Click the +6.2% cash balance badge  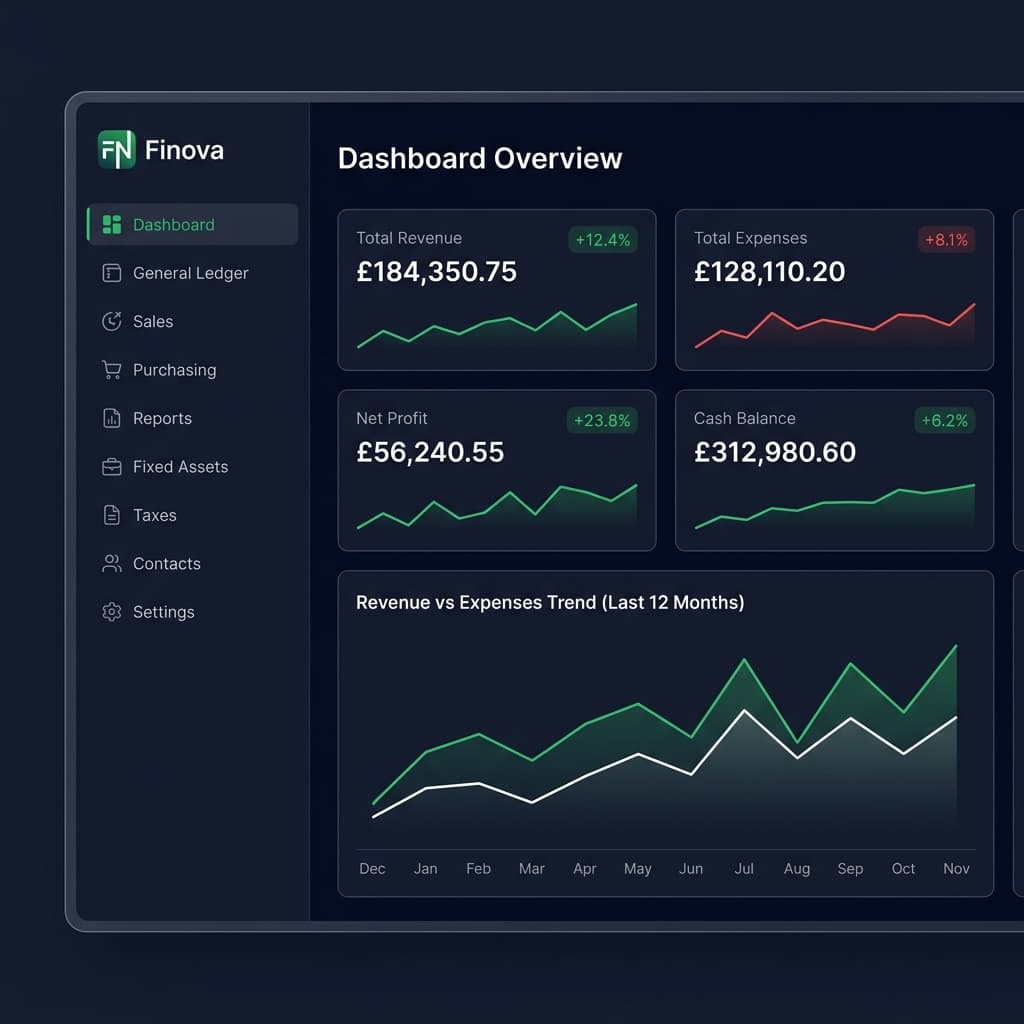coord(944,420)
